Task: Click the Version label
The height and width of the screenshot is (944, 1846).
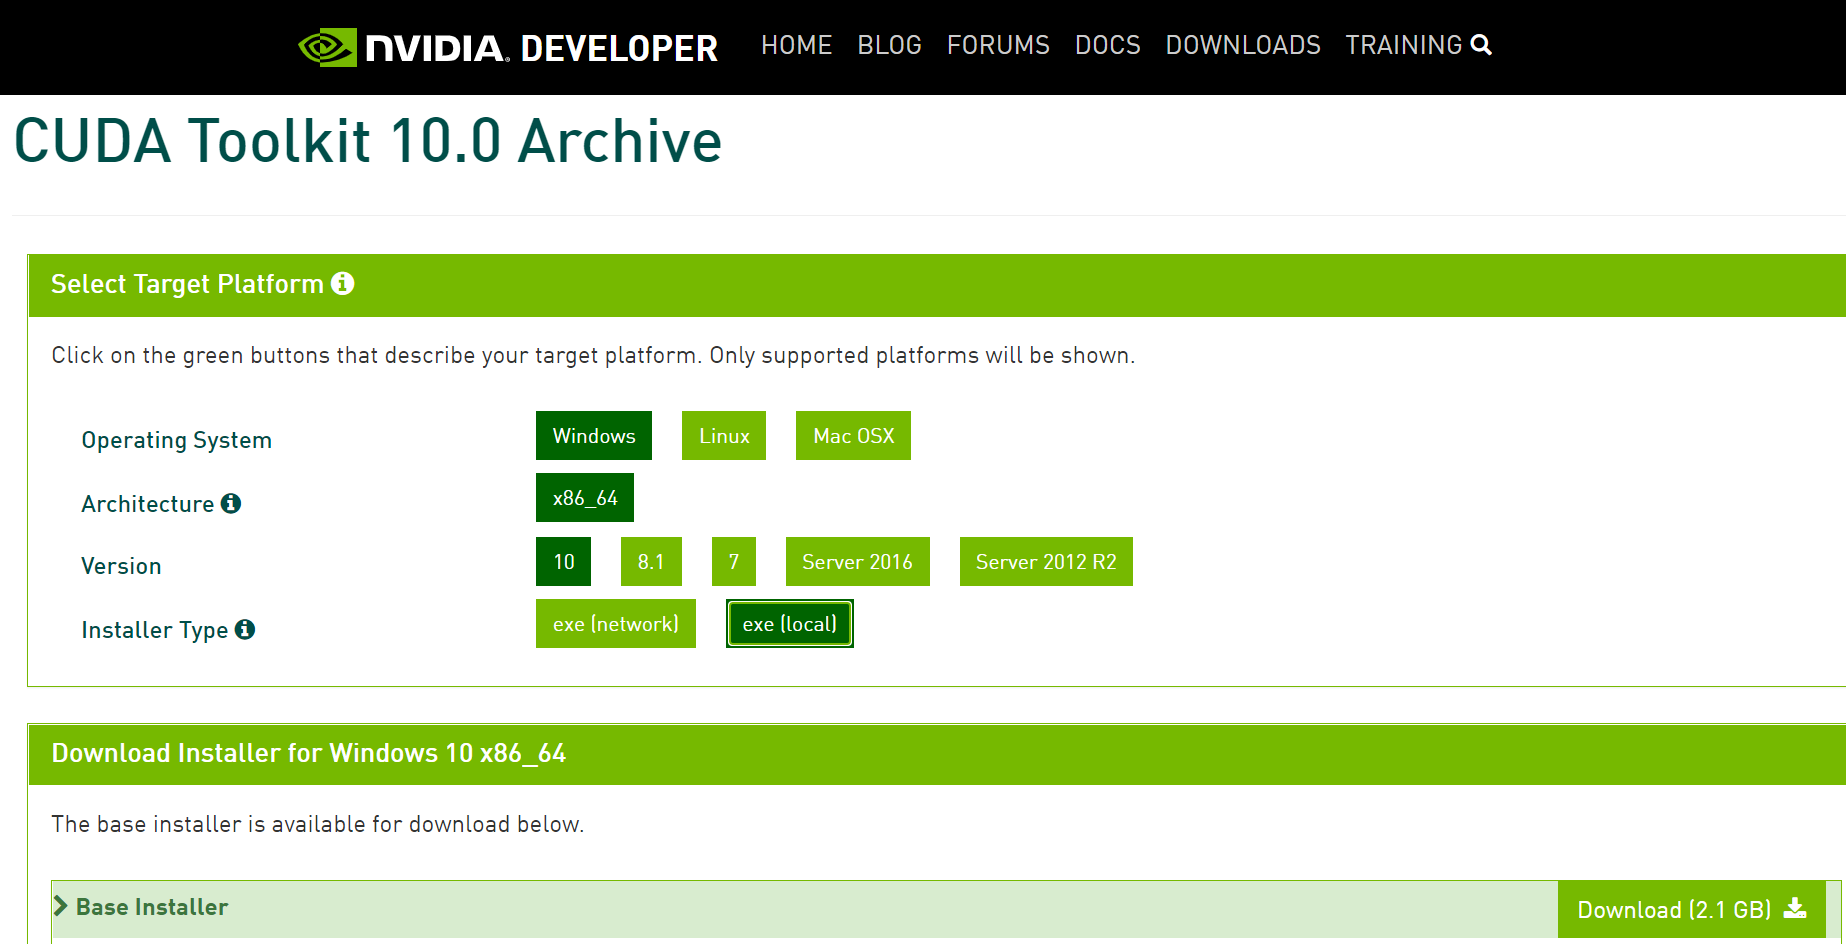Action: click(121, 566)
